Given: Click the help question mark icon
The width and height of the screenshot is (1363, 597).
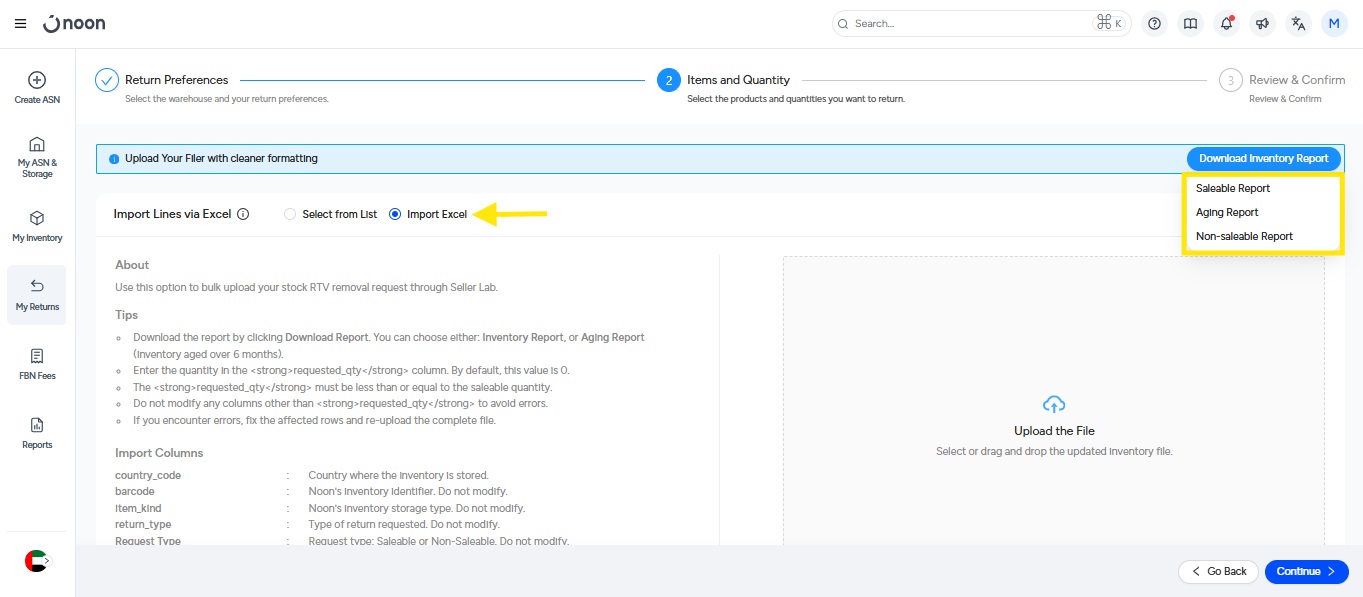Looking at the screenshot, I should (x=1154, y=23).
